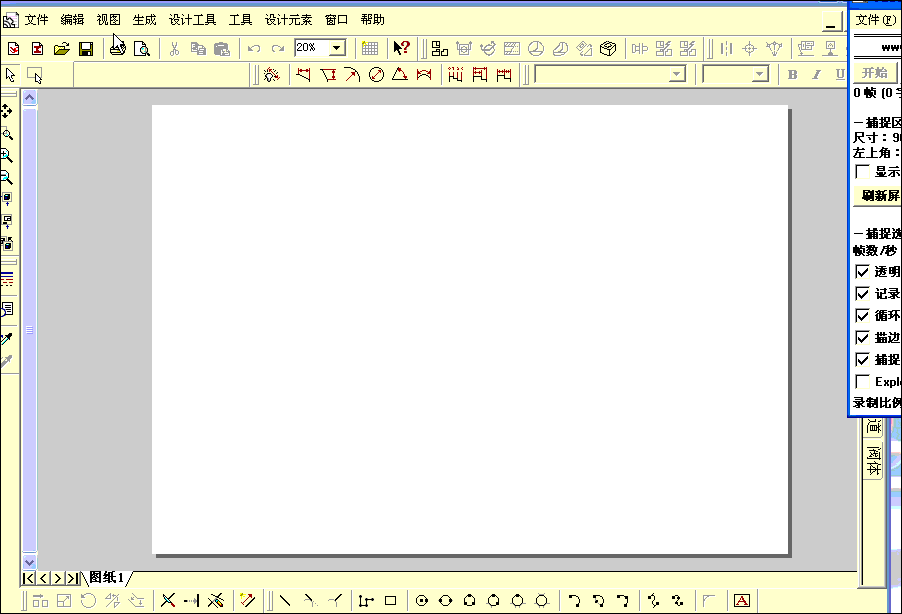Click the trim tool with blue X icon

(x=167, y=601)
